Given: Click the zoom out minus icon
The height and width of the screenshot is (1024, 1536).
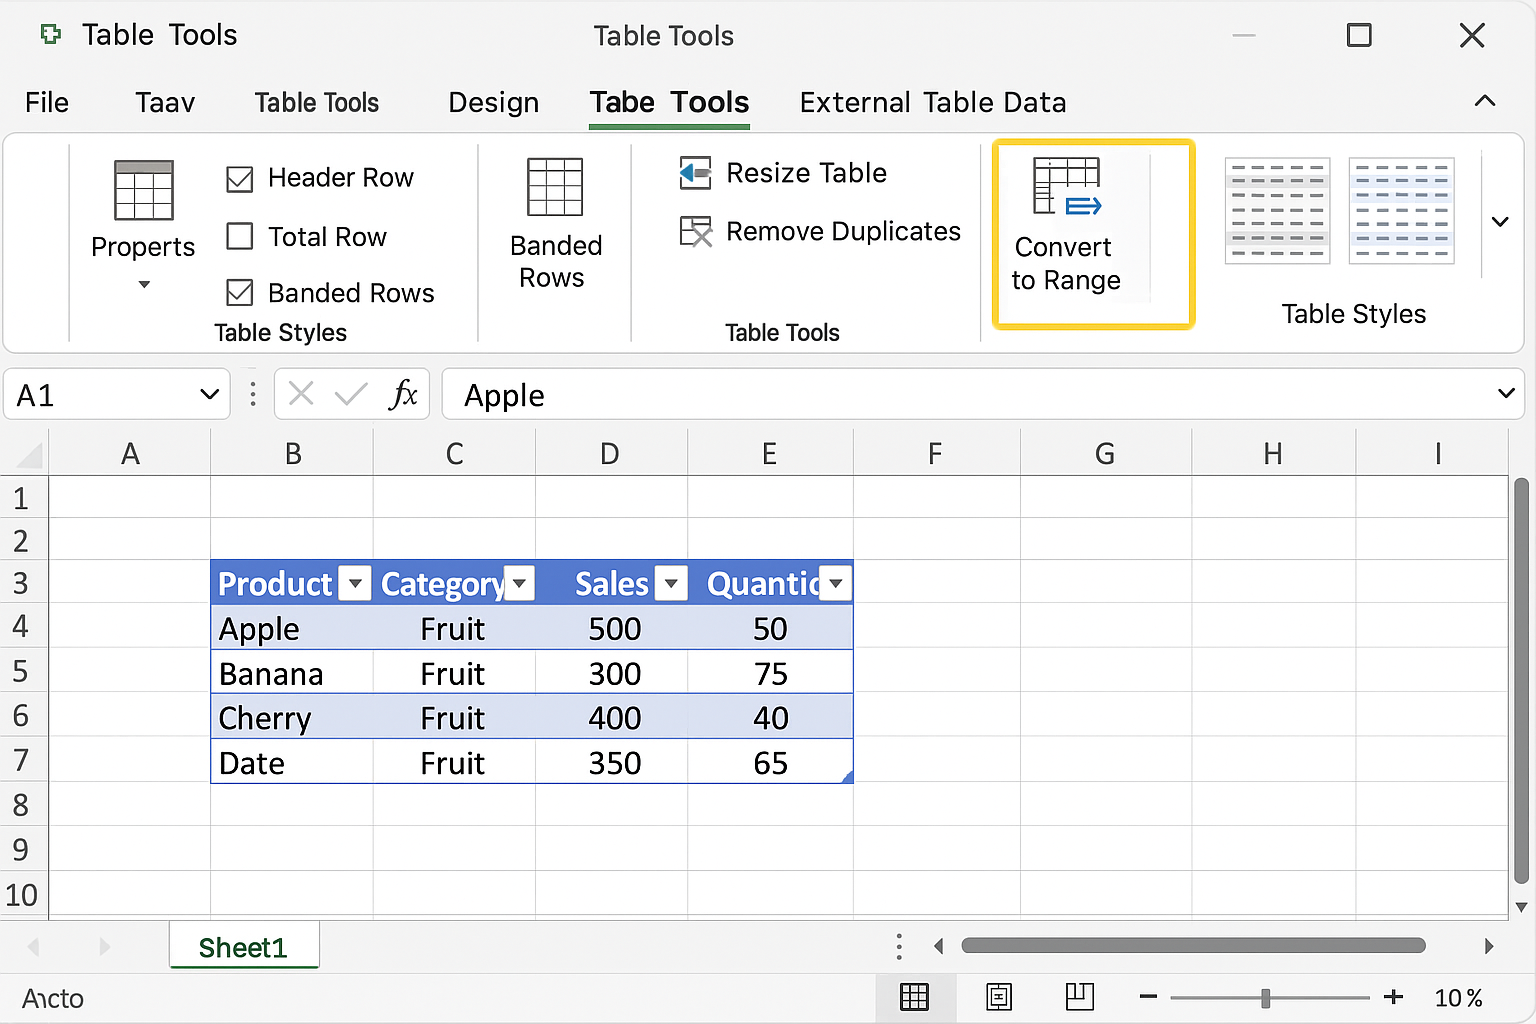Looking at the screenshot, I should click(x=1148, y=997).
